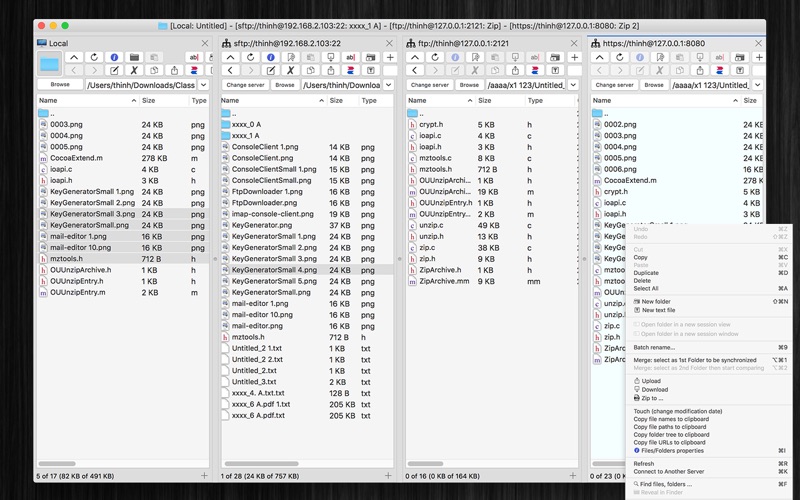Refresh the https pane listing

tap(619, 57)
